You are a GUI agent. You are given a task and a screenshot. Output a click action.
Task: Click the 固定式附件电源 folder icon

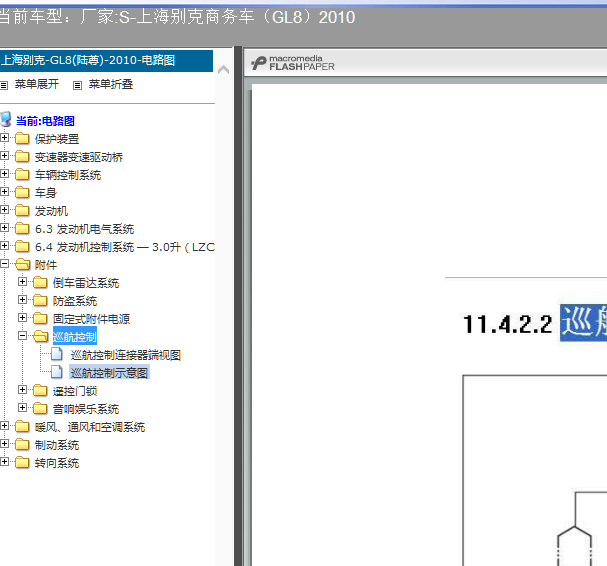click(40, 318)
